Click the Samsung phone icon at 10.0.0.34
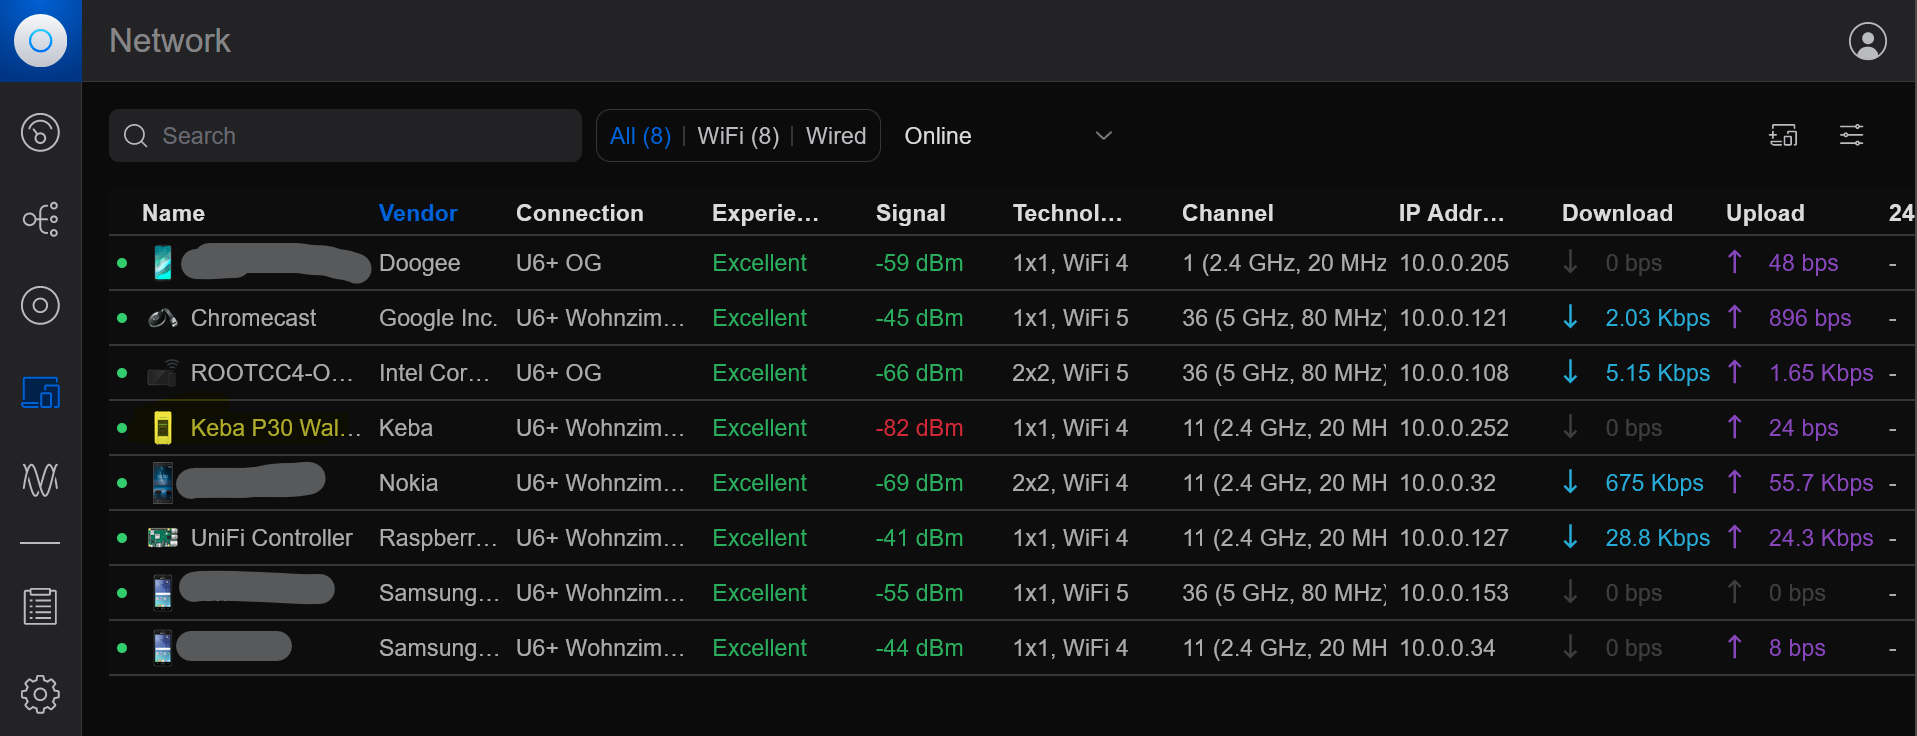Screen dimensions: 1917x736 tap(163, 648)
